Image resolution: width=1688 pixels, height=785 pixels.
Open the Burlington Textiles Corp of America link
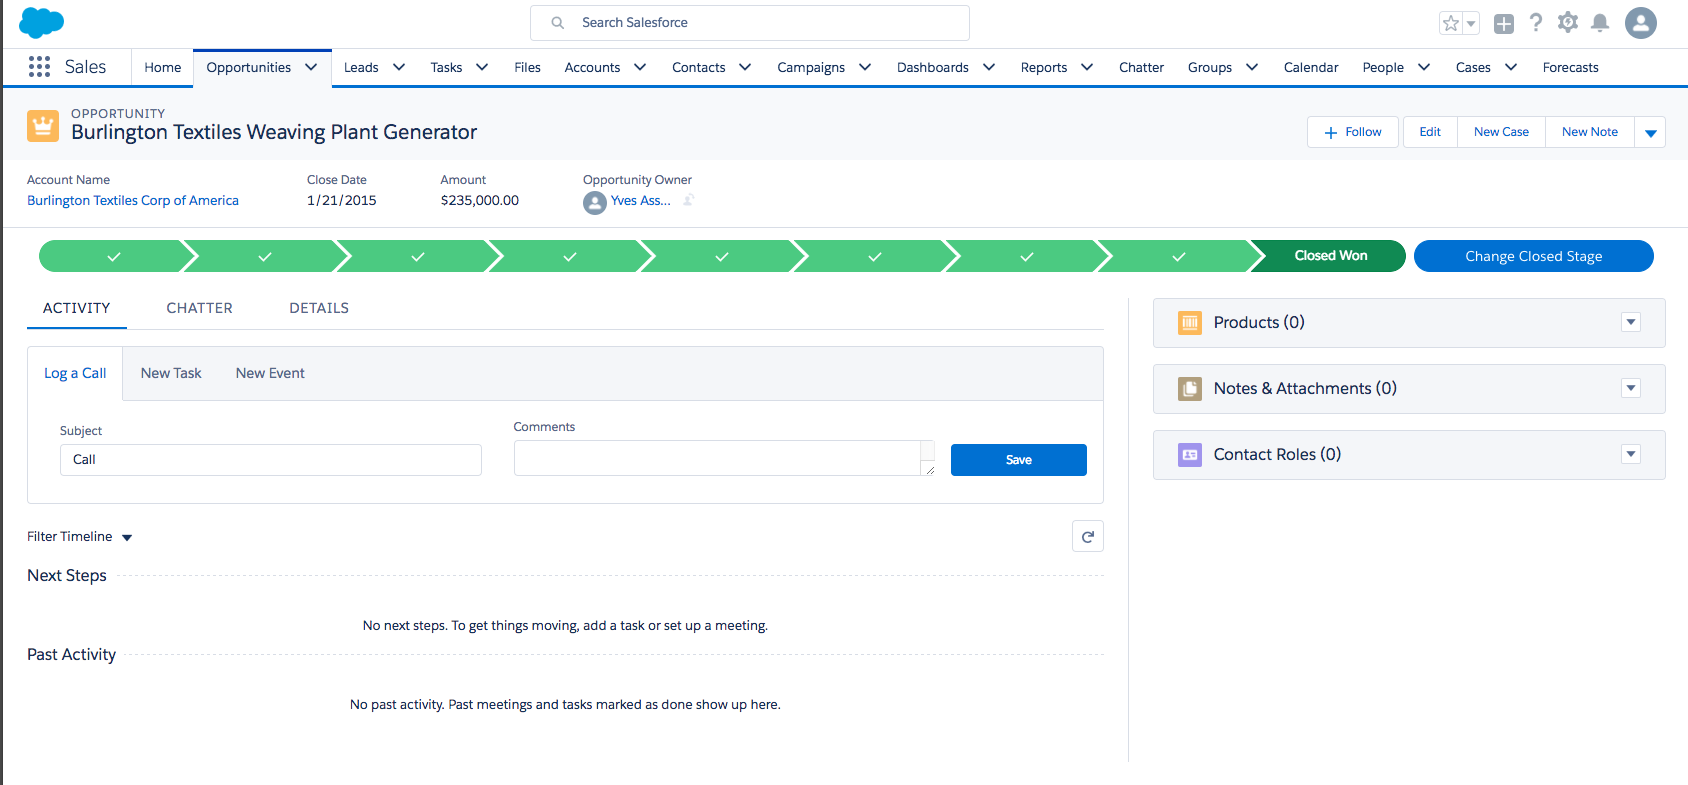point(133,200)
